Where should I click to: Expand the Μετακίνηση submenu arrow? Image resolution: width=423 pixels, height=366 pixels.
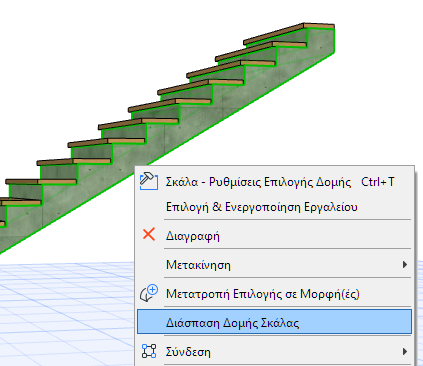[x=405, y=265]
